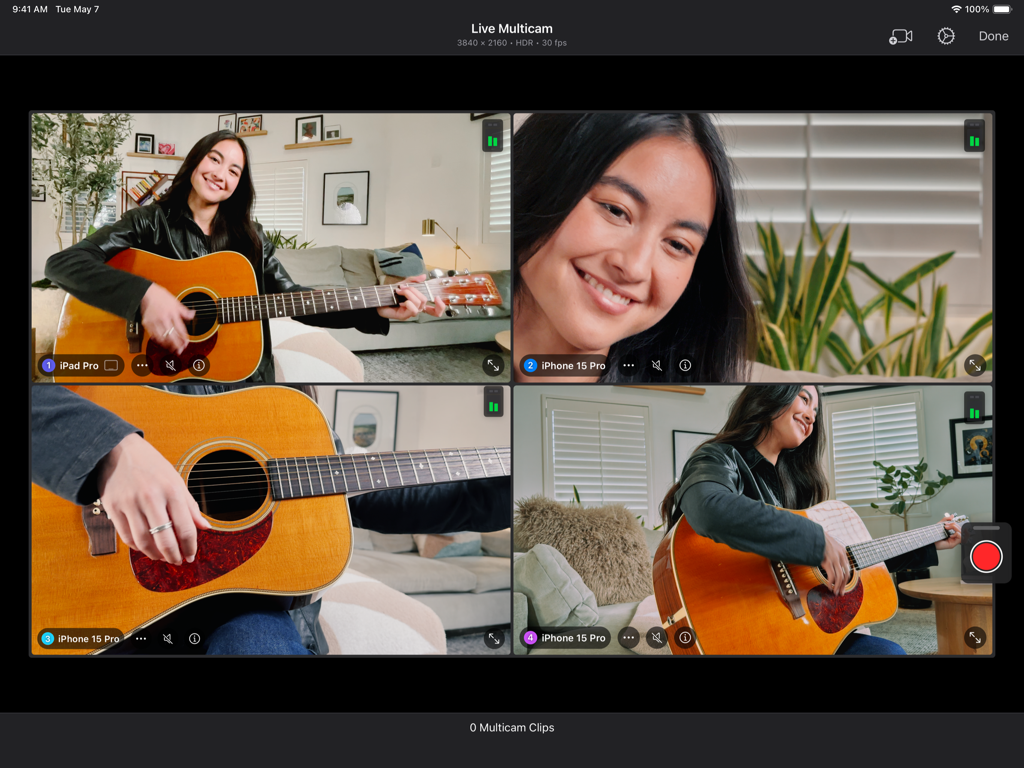The height and width of the screenshot is (768, 1024).
Task: Tap the Live Multicam title
Action: pos(511,28)
